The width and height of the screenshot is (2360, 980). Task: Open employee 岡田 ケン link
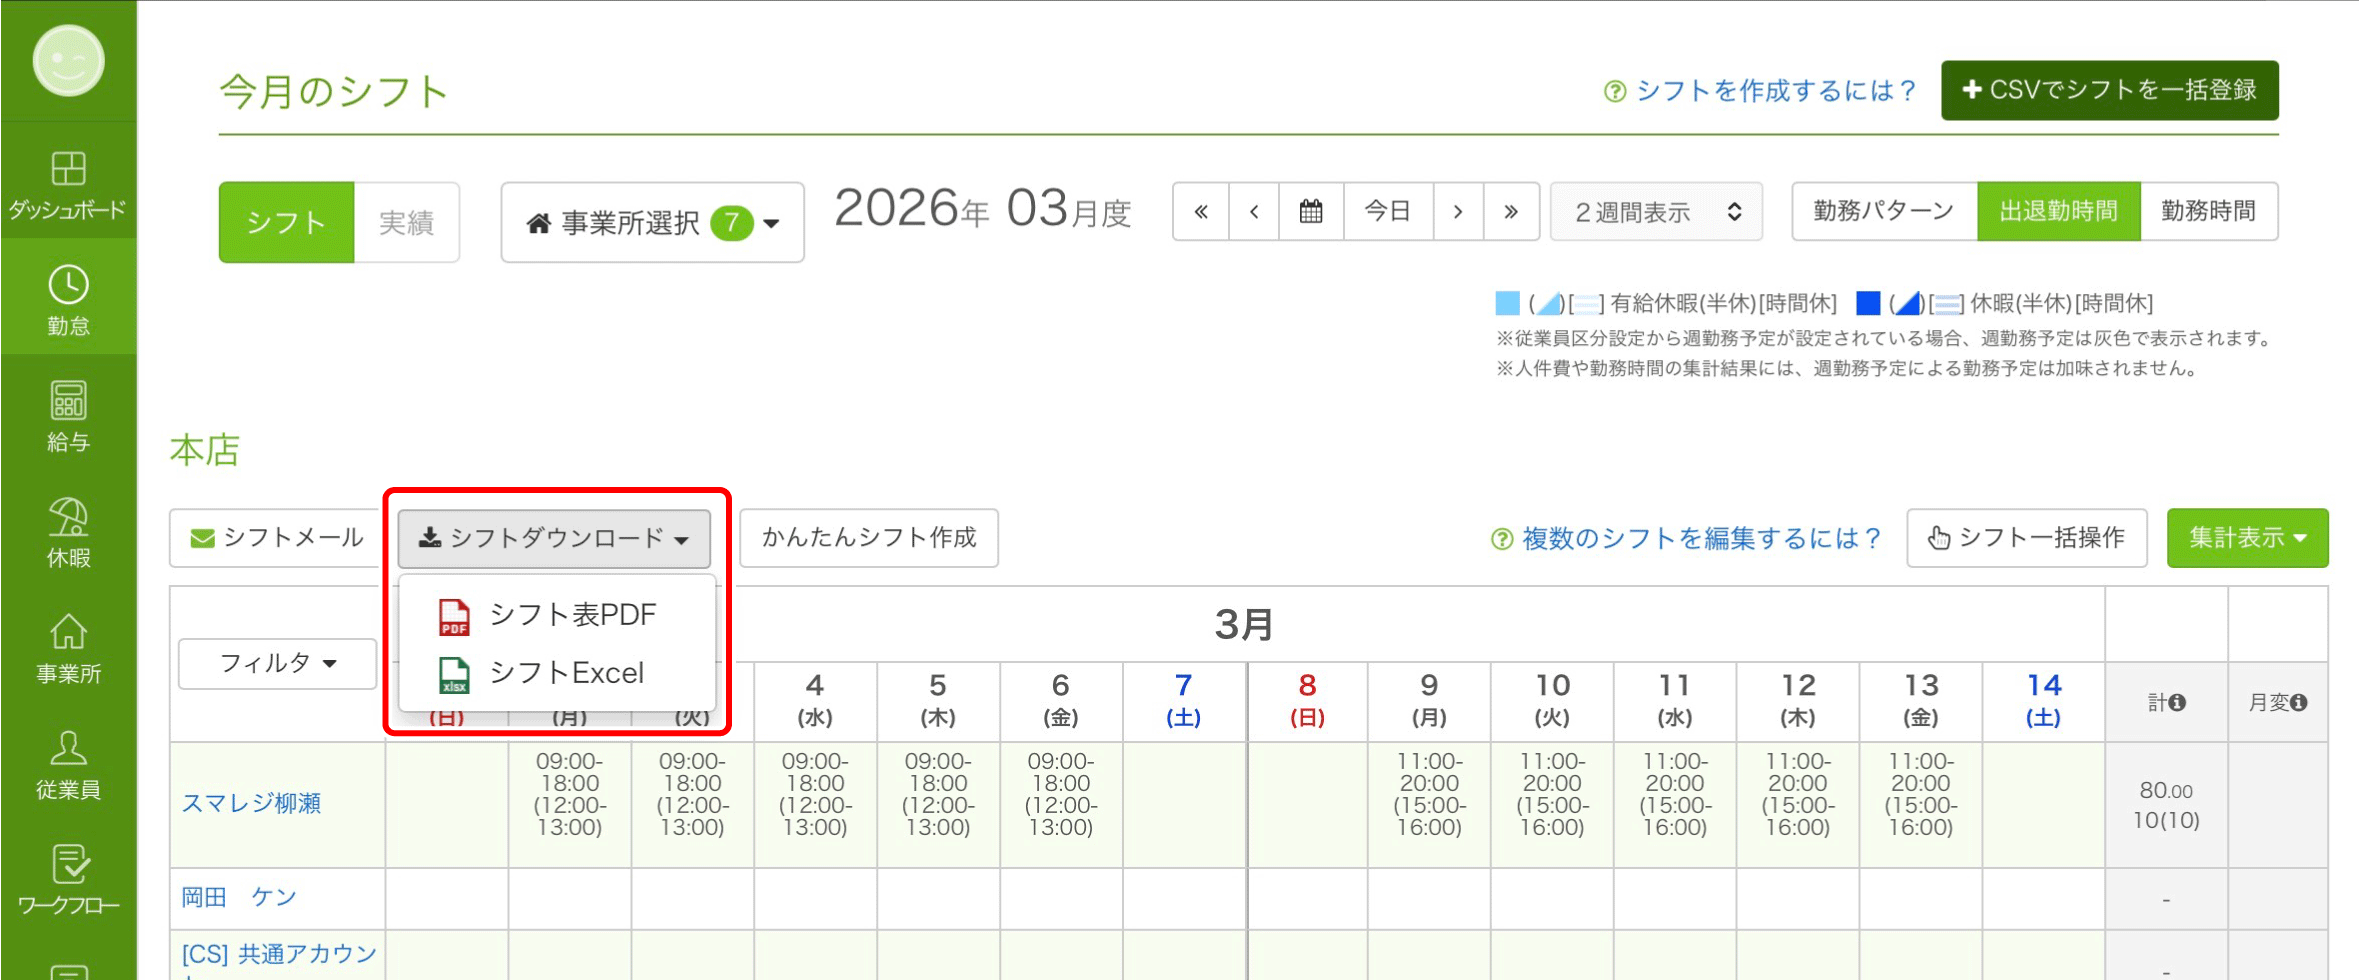[x=239, y=897]
